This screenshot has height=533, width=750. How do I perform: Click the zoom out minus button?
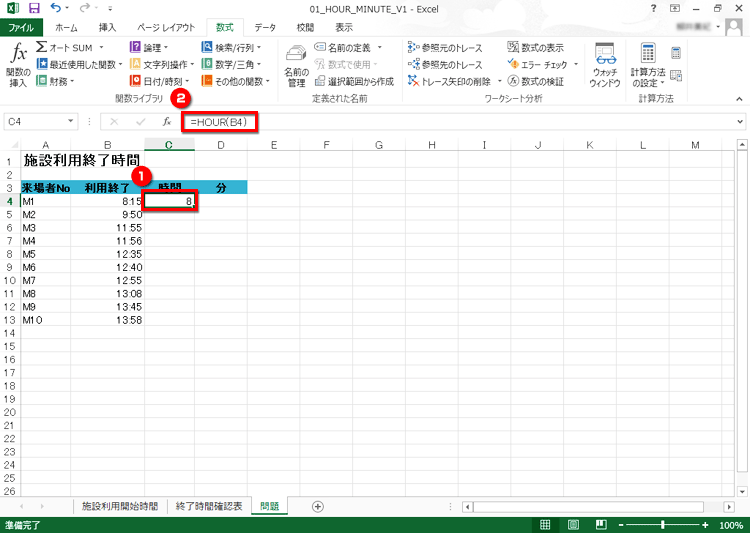(x=621, y=525)
